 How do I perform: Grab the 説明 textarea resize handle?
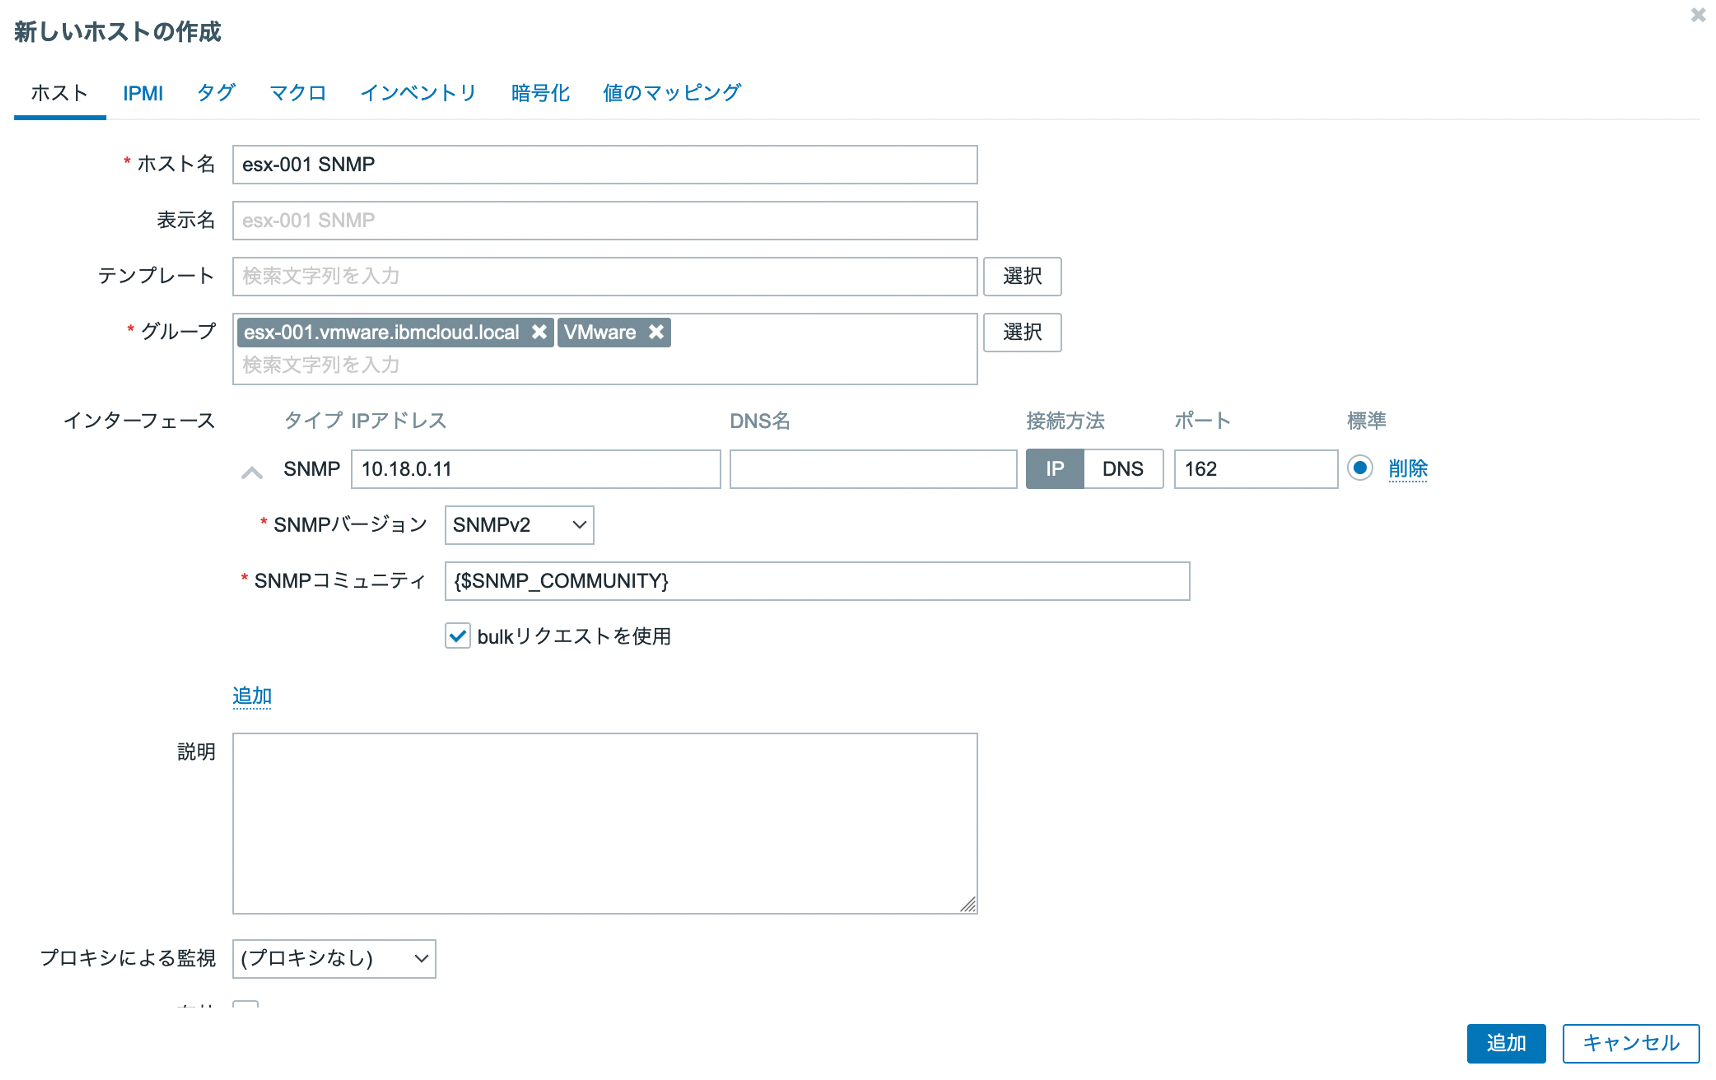click(968, 905)
